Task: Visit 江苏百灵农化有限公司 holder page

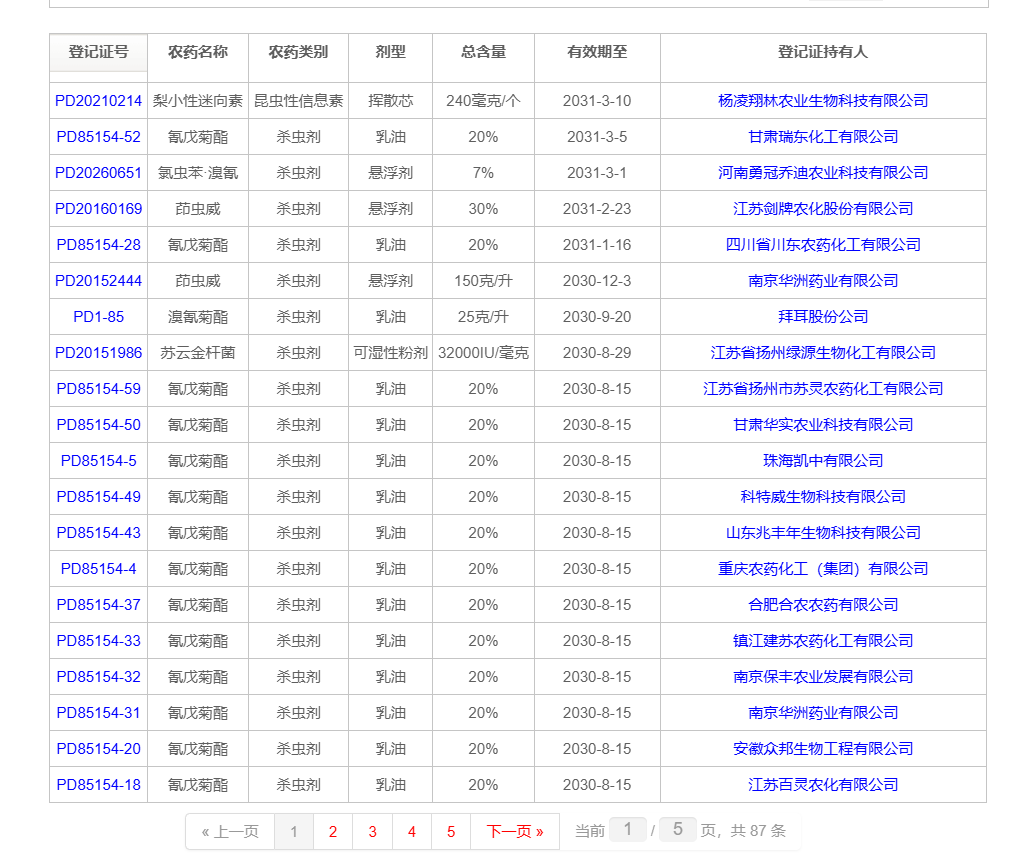Action: coord(822,785)
